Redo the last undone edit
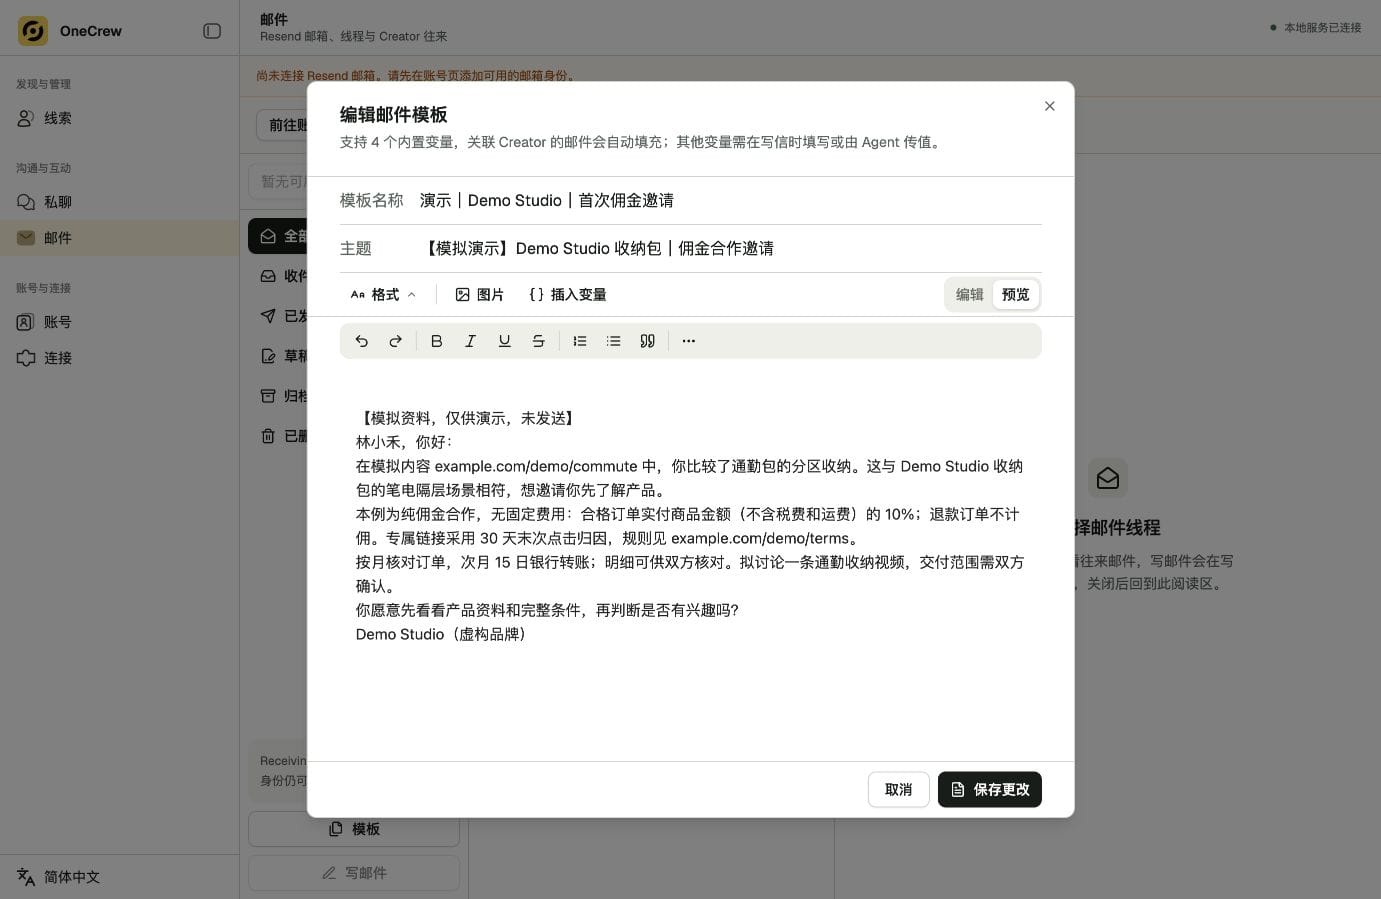This screenshot has height=899, width=1381. coord(396,341)
